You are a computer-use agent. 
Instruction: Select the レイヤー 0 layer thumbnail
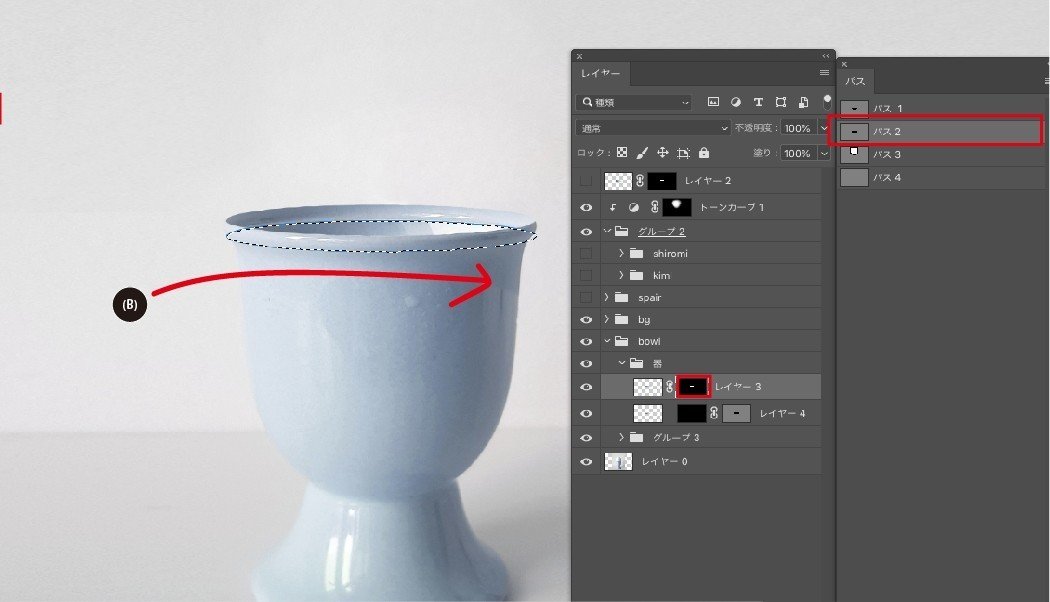coord(618,462)
